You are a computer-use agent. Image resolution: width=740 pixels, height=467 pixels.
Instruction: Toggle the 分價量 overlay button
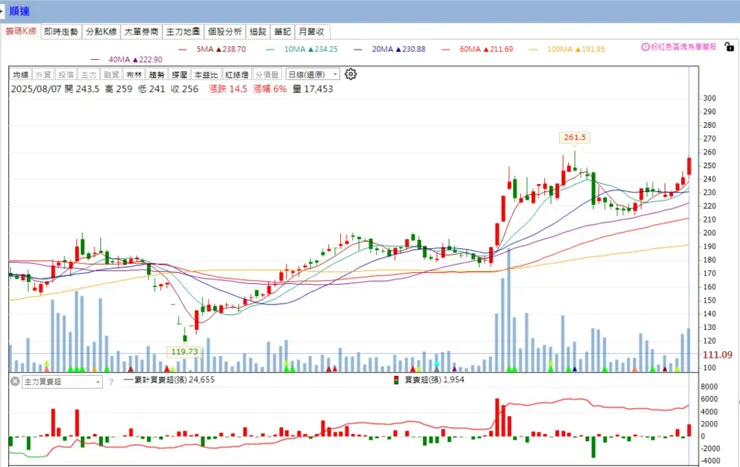tap(267, 75)
